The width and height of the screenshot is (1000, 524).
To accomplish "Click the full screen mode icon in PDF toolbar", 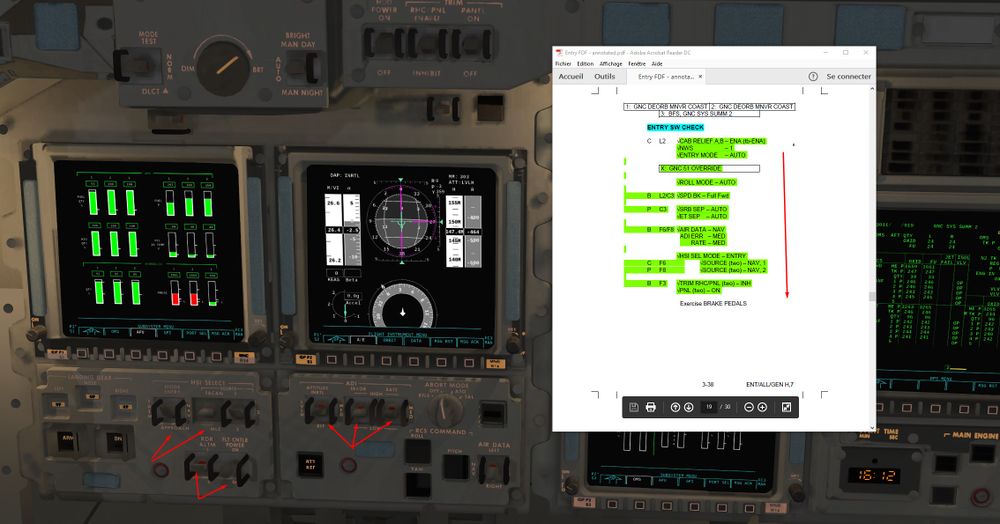I will (x=786, y=407).
